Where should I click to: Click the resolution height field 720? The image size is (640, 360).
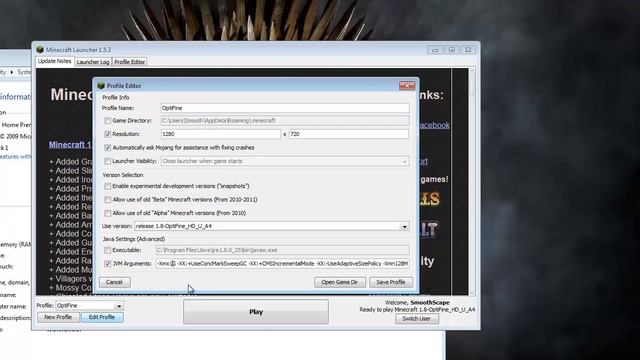click(x=349, y=134)
